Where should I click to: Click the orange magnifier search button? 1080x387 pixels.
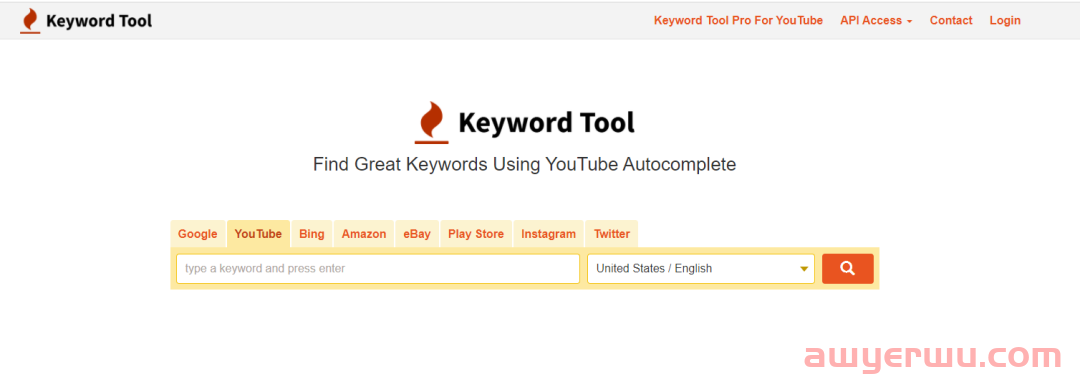point(847,269)
